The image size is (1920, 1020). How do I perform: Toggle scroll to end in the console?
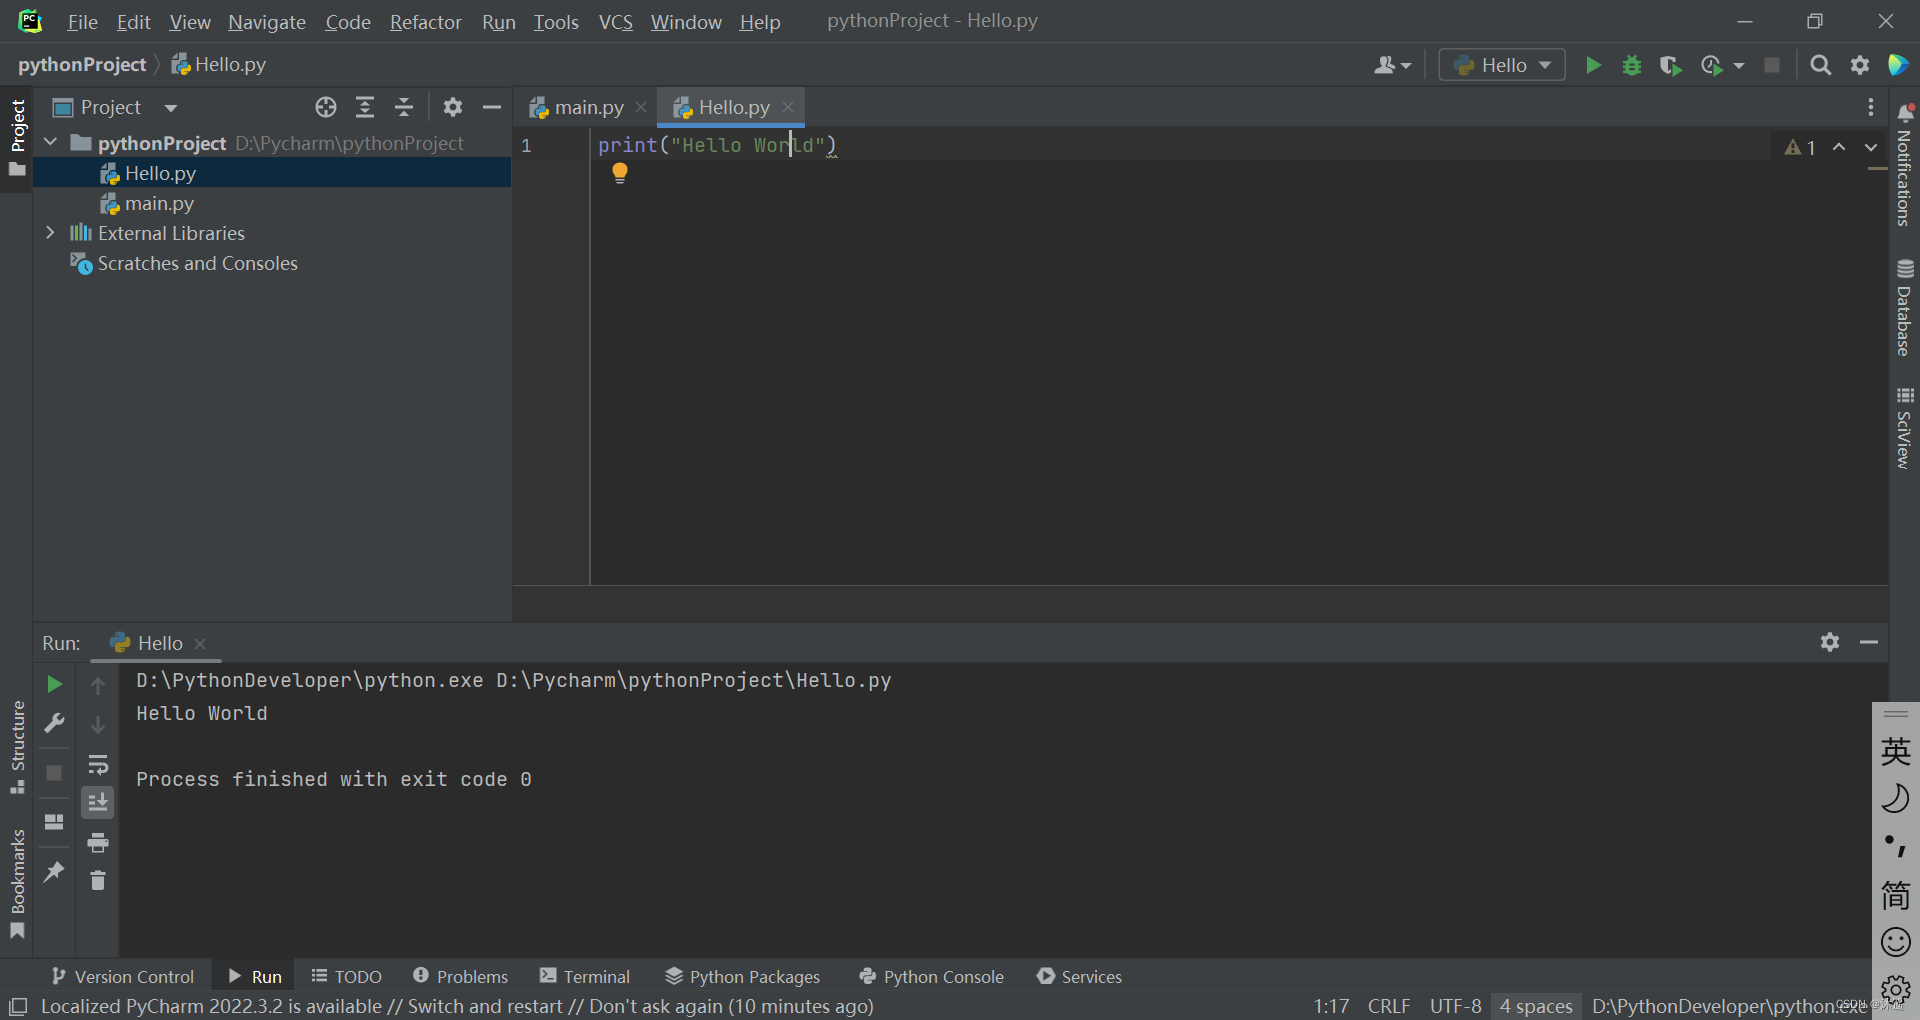[x=98, y=801]
